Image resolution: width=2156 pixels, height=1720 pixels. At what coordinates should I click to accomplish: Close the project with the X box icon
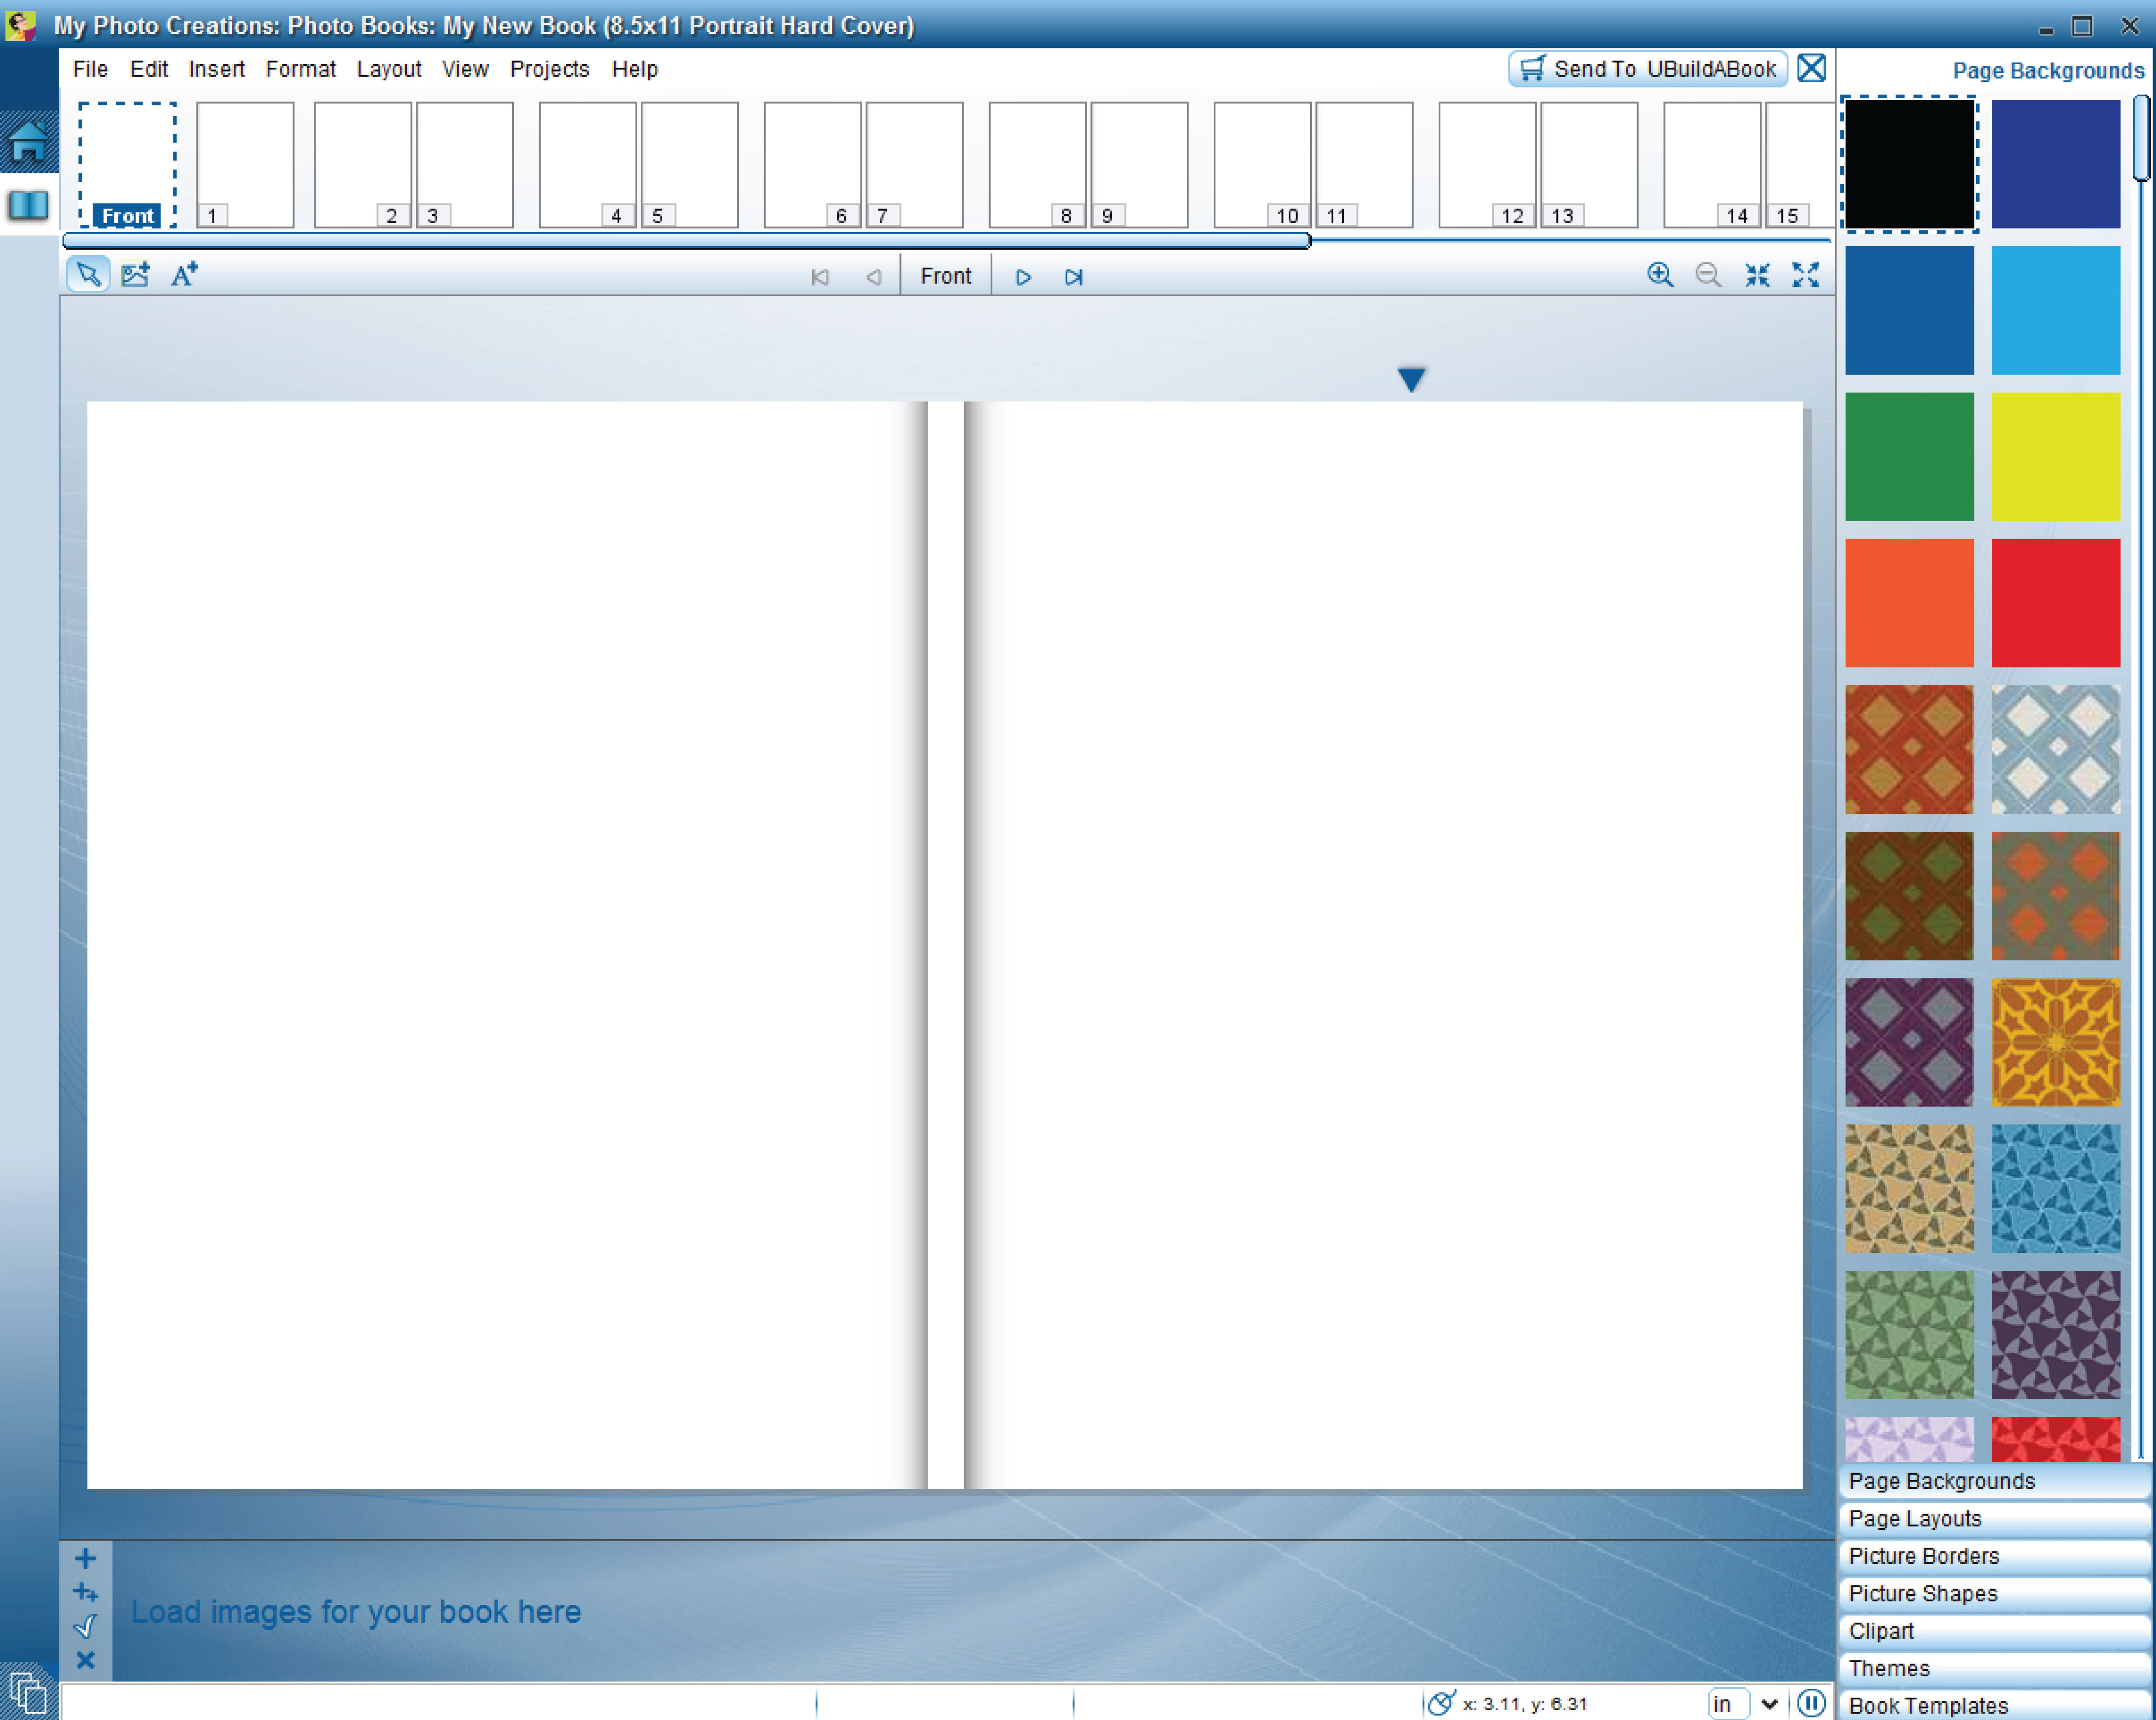[1811, 68]
